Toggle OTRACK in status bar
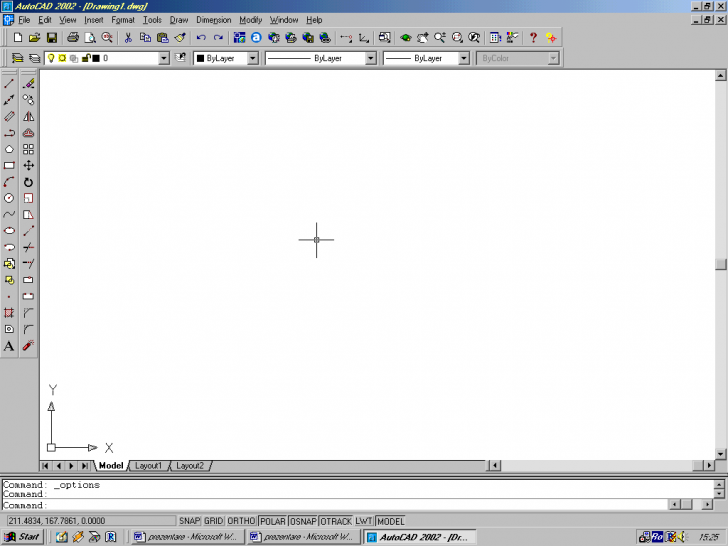 (x=336, y=521)
